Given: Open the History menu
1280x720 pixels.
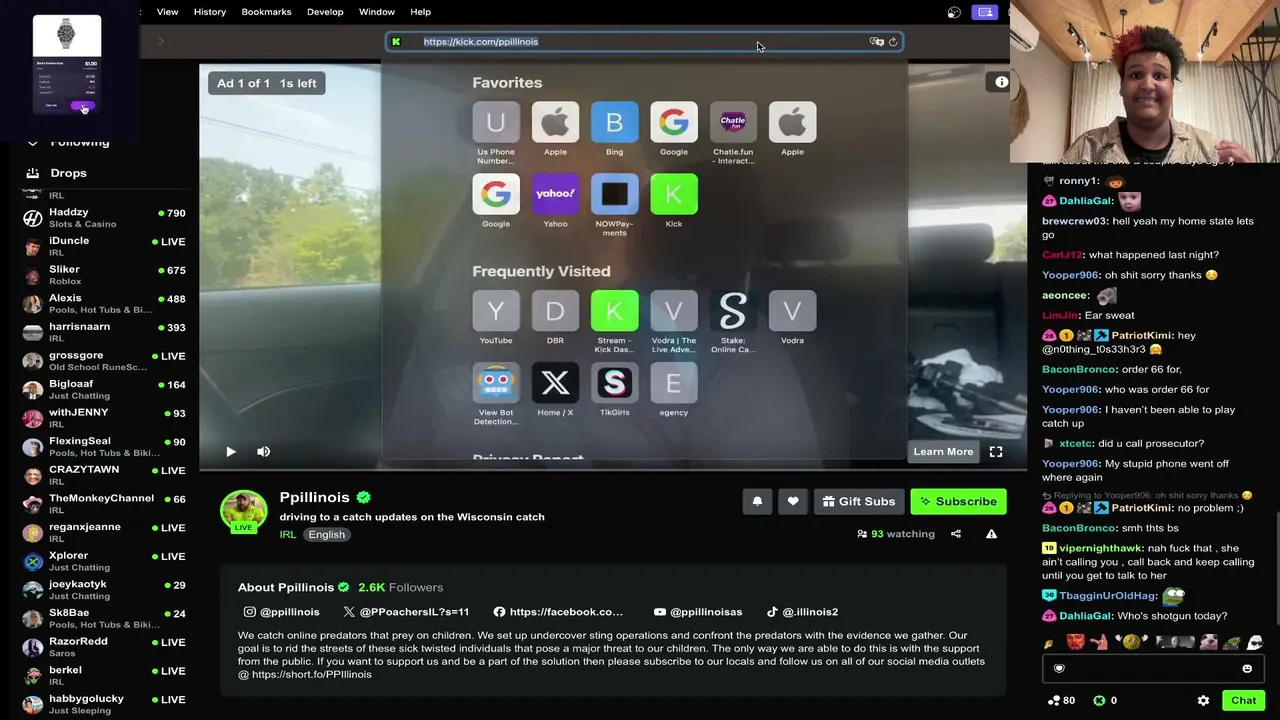Looking at the screenshot, I should pos(210,12).
